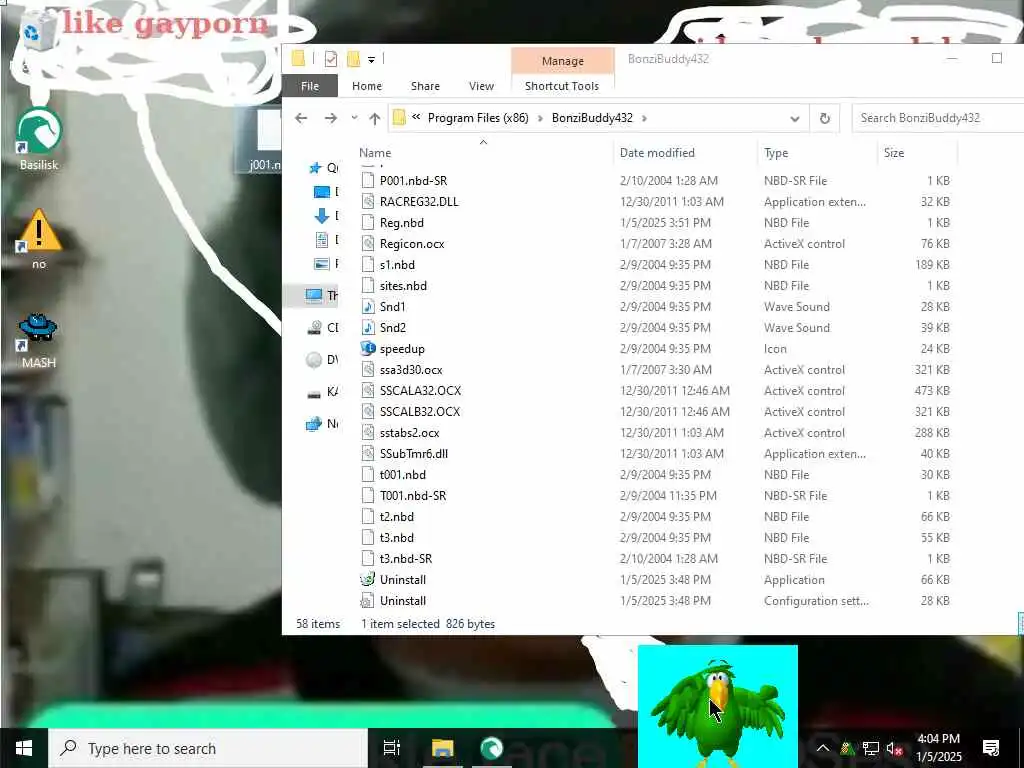Expand the address bar history dropdown
1024x768 pixels.
795,118
